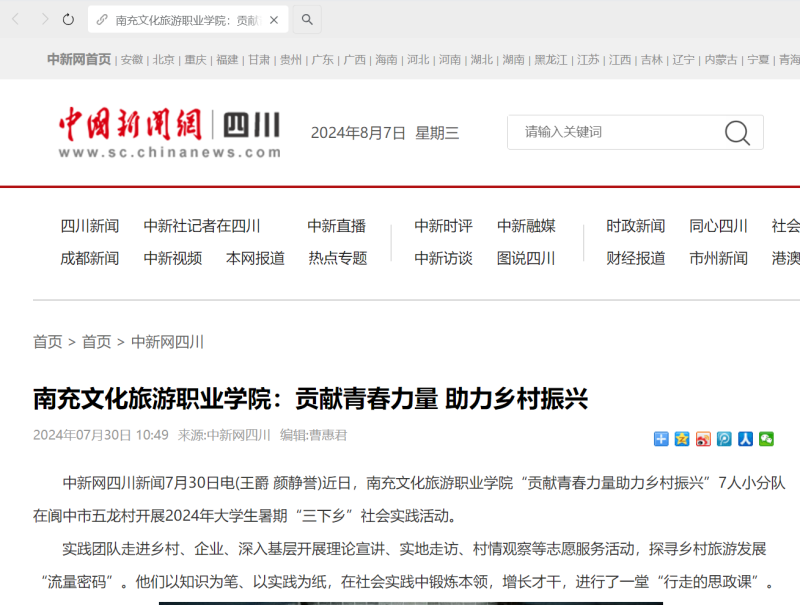Reload the page with the refresh icon
Viewport: 800px width, 605px height.
[68, 19]
